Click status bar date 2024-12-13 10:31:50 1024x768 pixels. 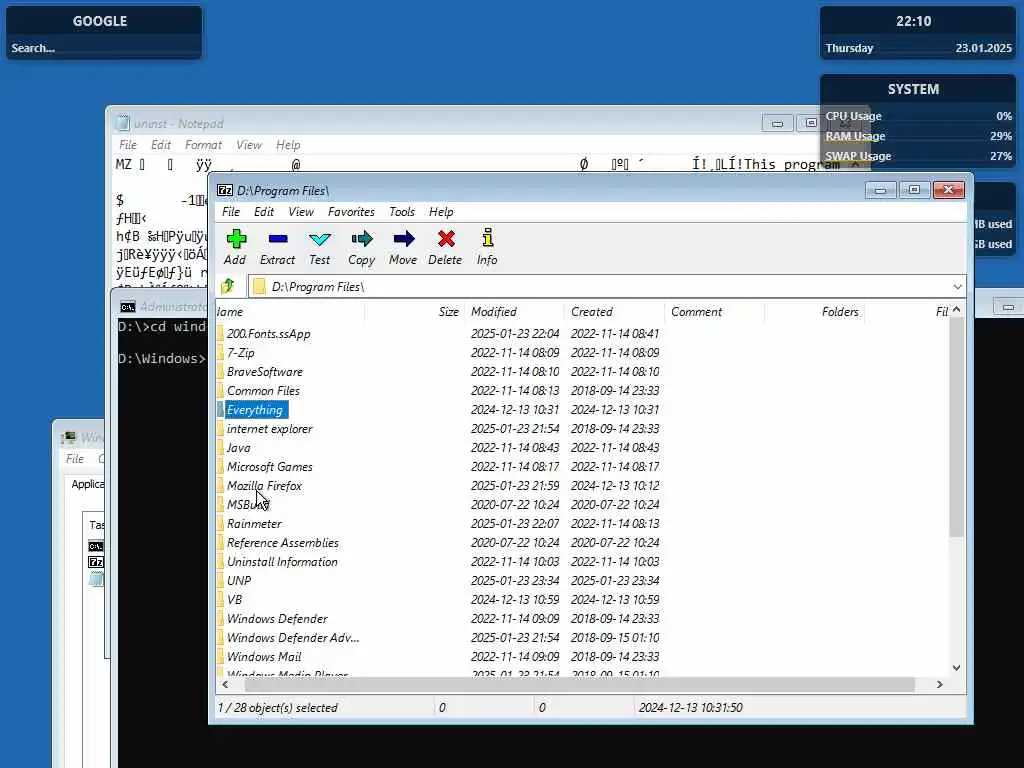click(x=690, y=707)
